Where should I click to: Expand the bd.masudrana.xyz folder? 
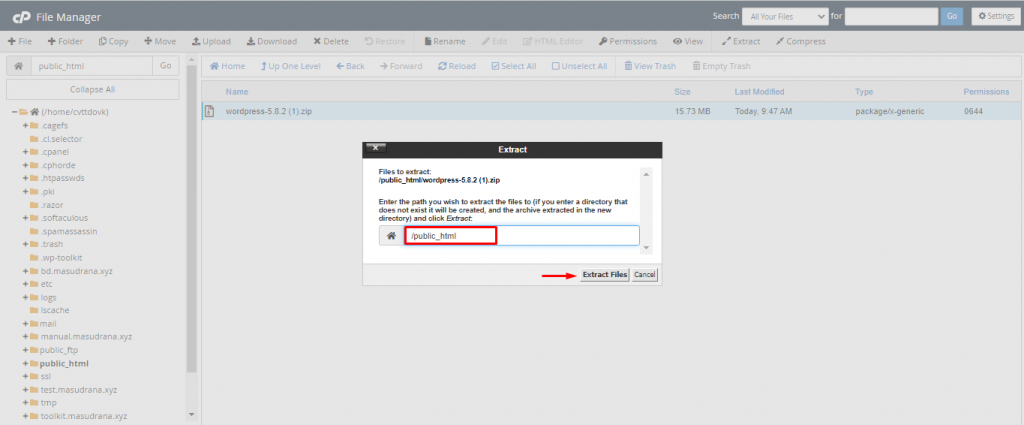point(25,271)
